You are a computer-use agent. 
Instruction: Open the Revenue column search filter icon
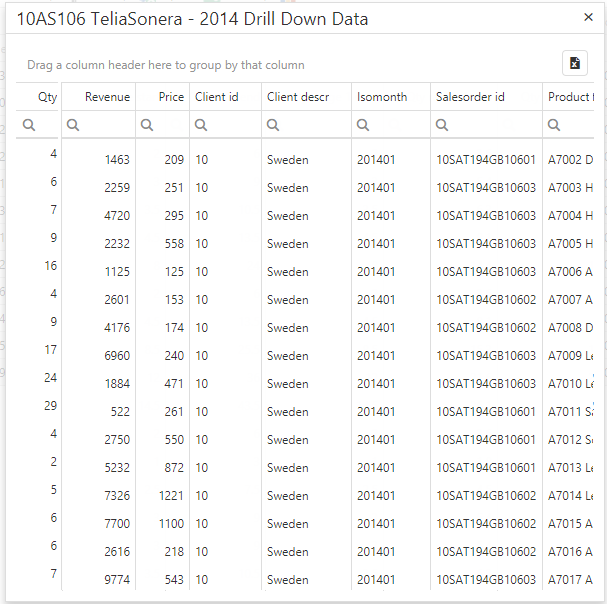[x=73, y=125]
